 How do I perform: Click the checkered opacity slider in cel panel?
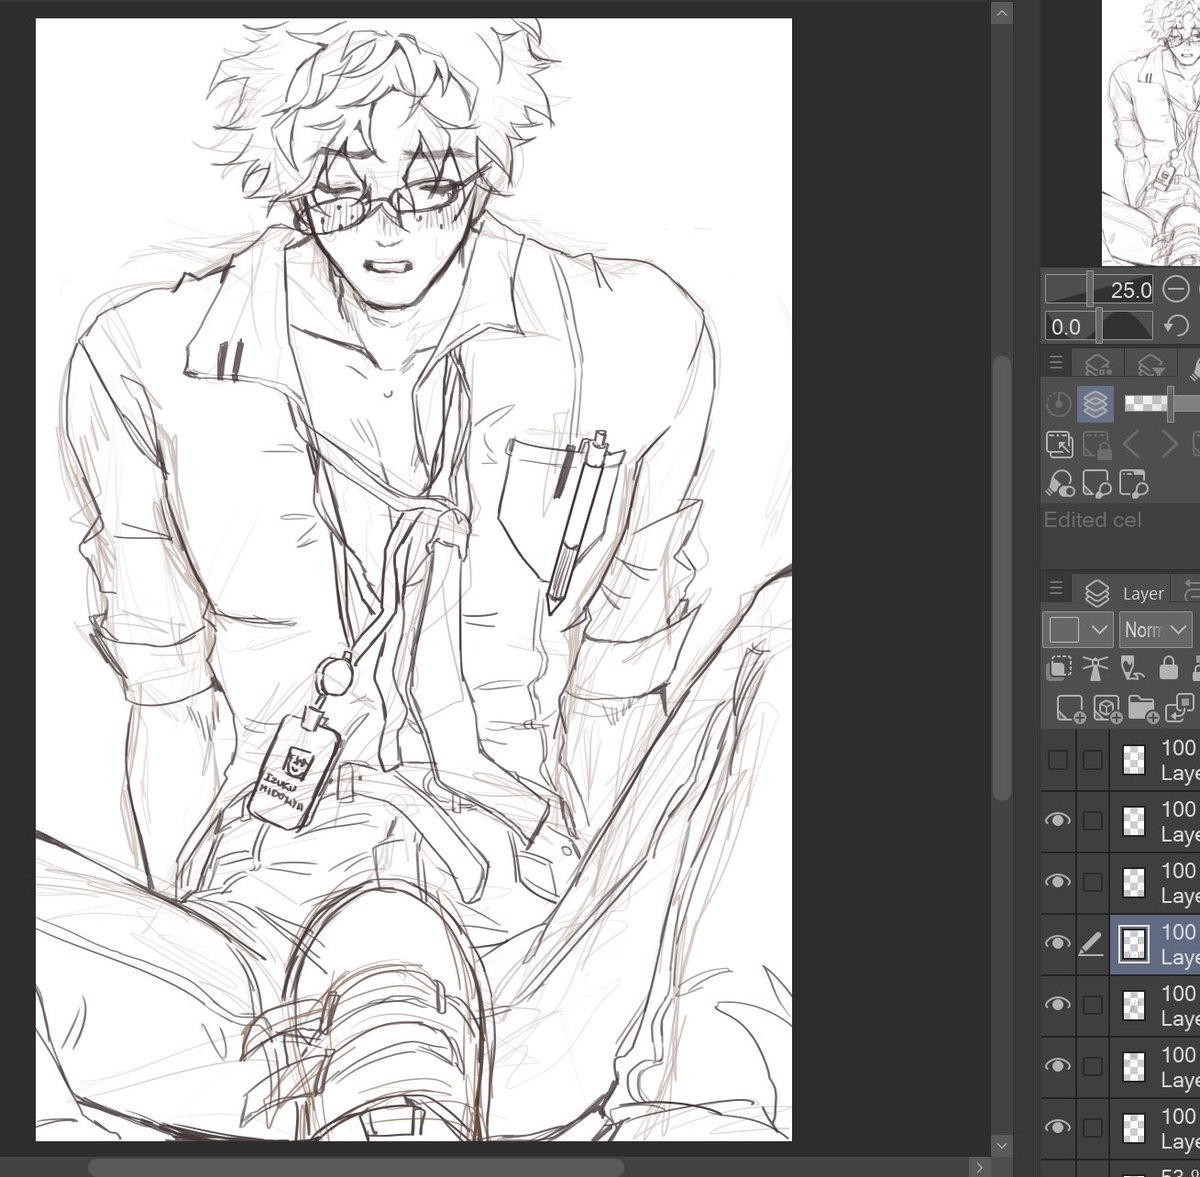1162,403
